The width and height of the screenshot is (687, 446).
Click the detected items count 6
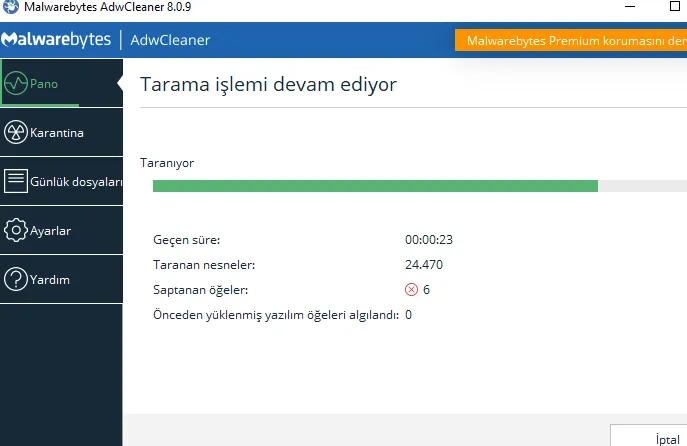click(x=426, y=290)
